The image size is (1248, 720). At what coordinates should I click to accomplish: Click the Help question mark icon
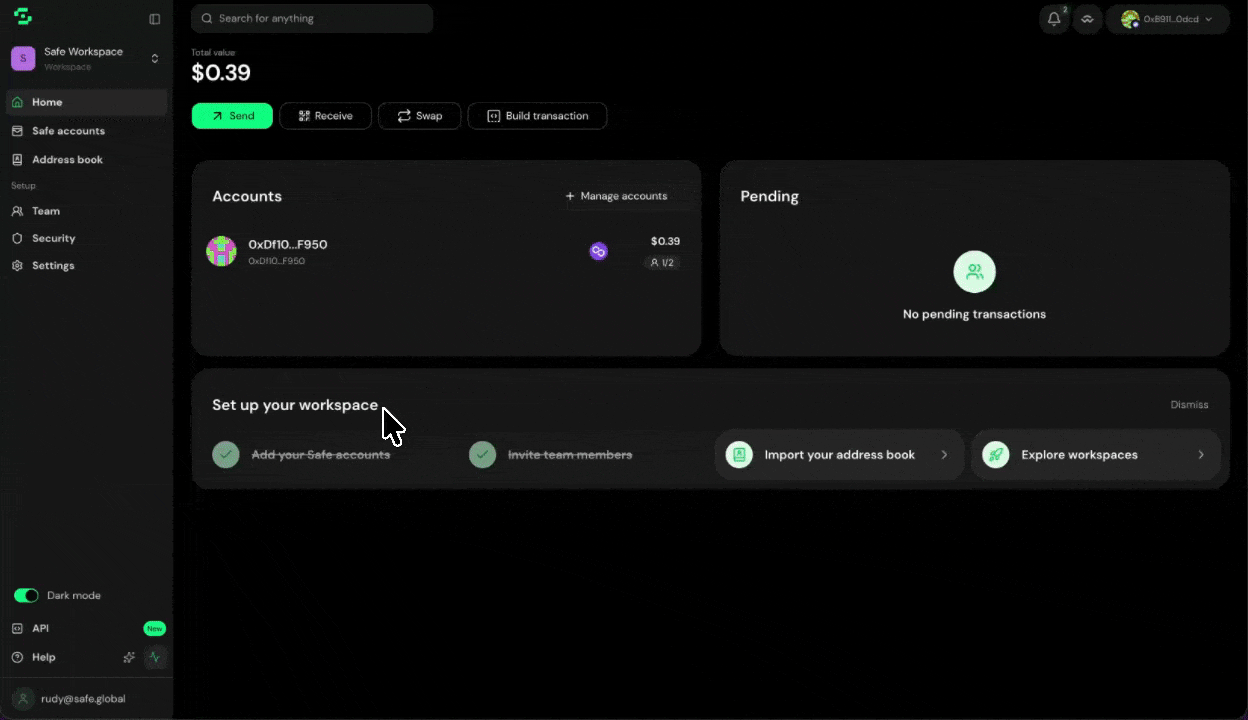(17, 657)
